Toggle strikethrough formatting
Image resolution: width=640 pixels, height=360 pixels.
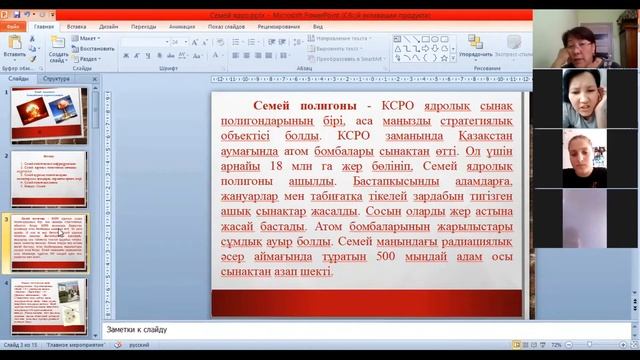pos(171,56)
